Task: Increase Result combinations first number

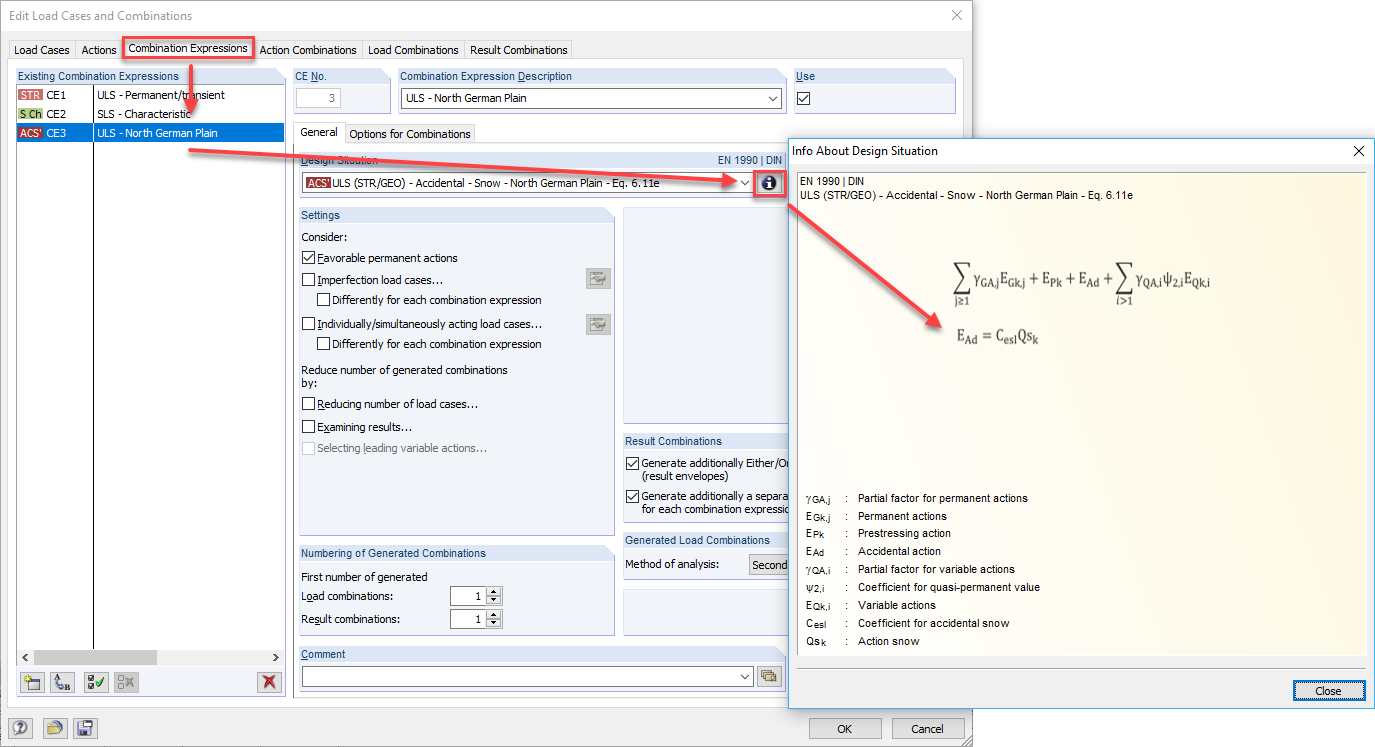Action: (x=493, y=615)
